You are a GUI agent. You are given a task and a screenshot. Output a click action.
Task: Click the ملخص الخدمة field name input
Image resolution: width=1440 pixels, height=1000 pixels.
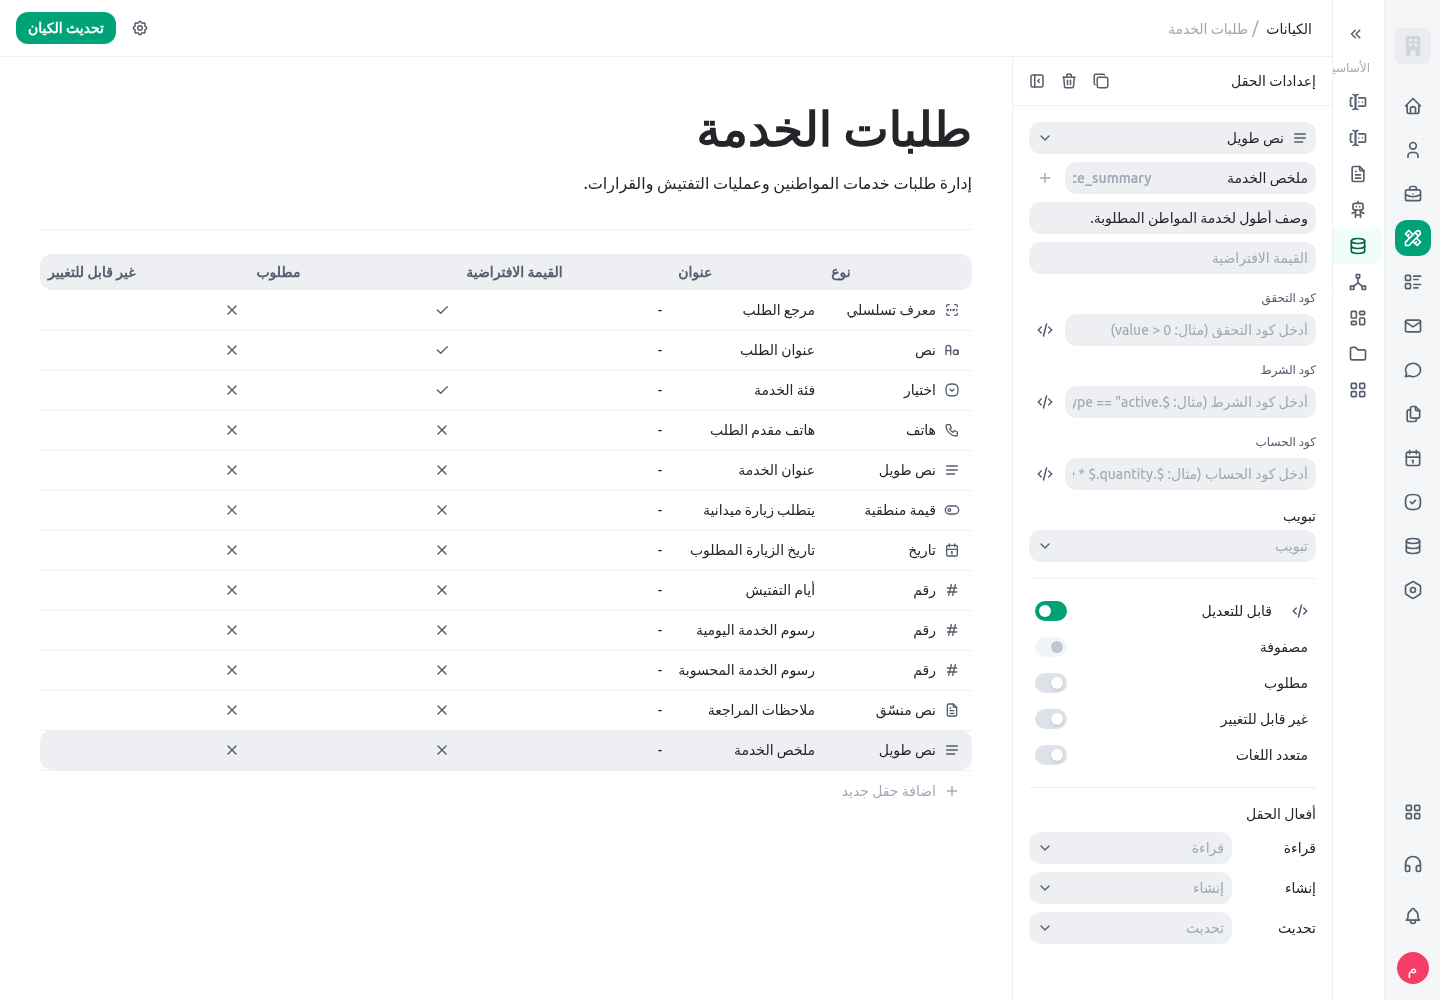tap(1190, 178)
